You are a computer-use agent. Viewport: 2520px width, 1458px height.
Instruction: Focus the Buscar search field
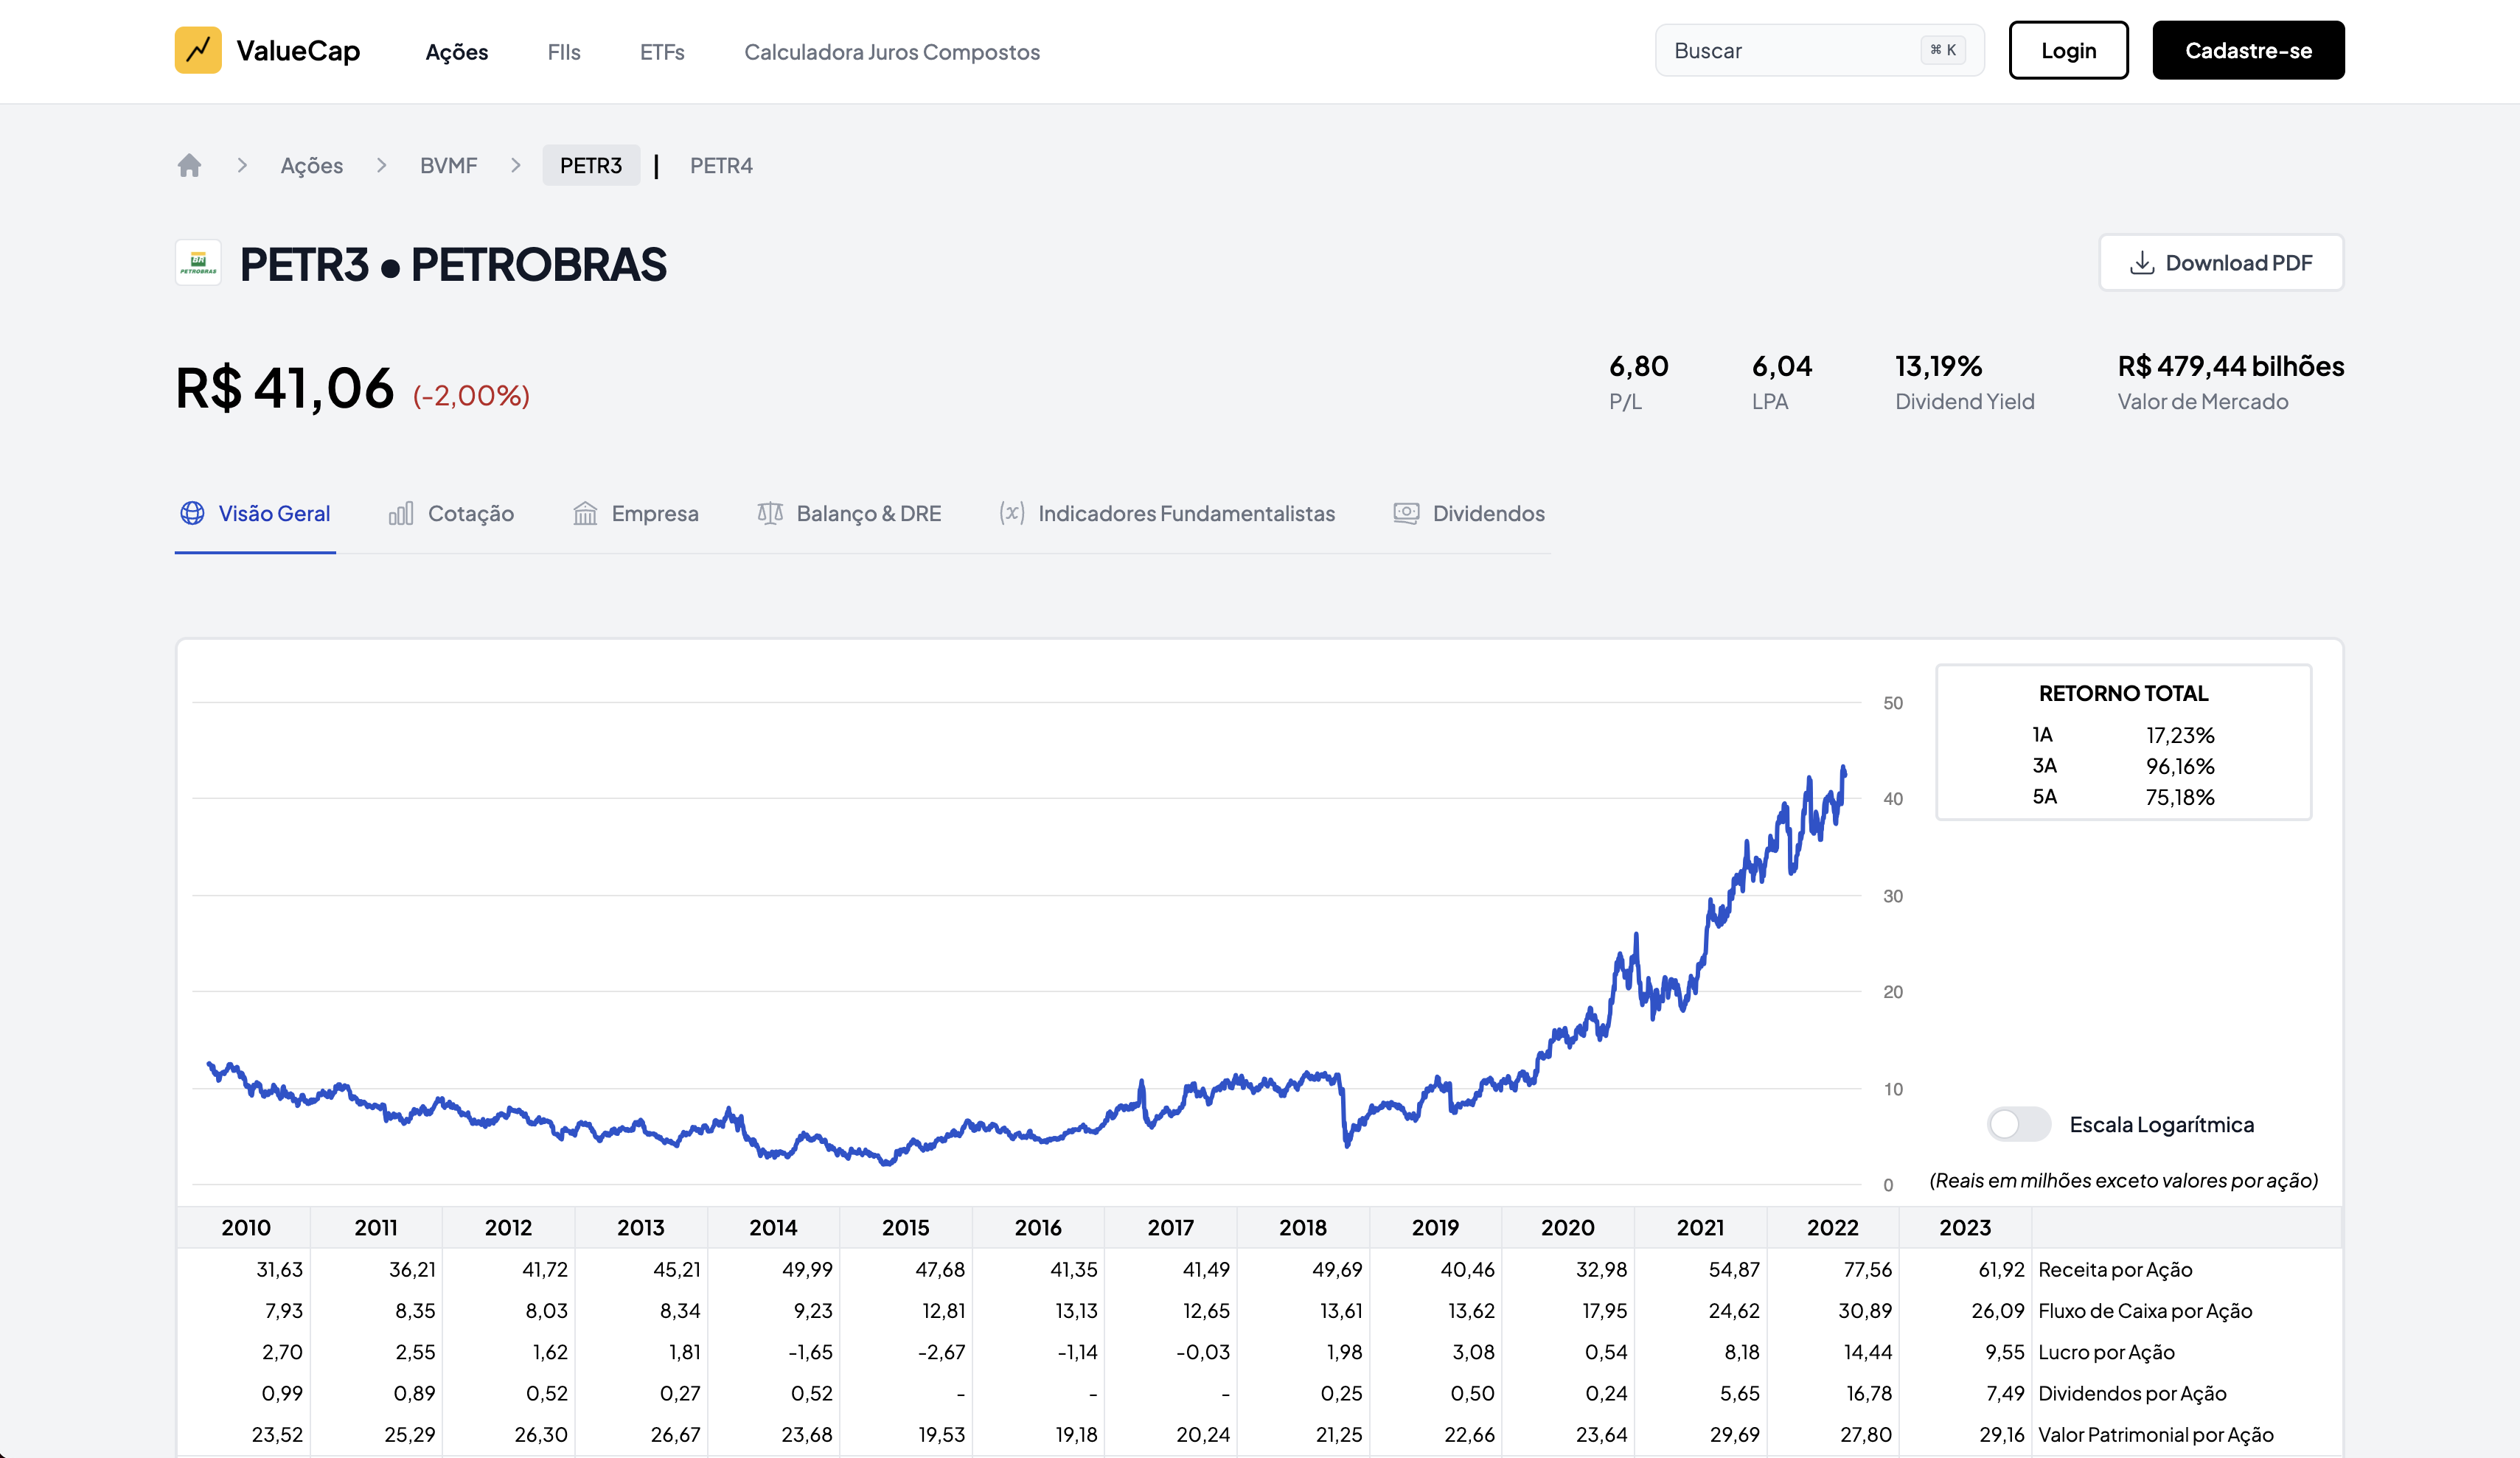pos(1819,50)
